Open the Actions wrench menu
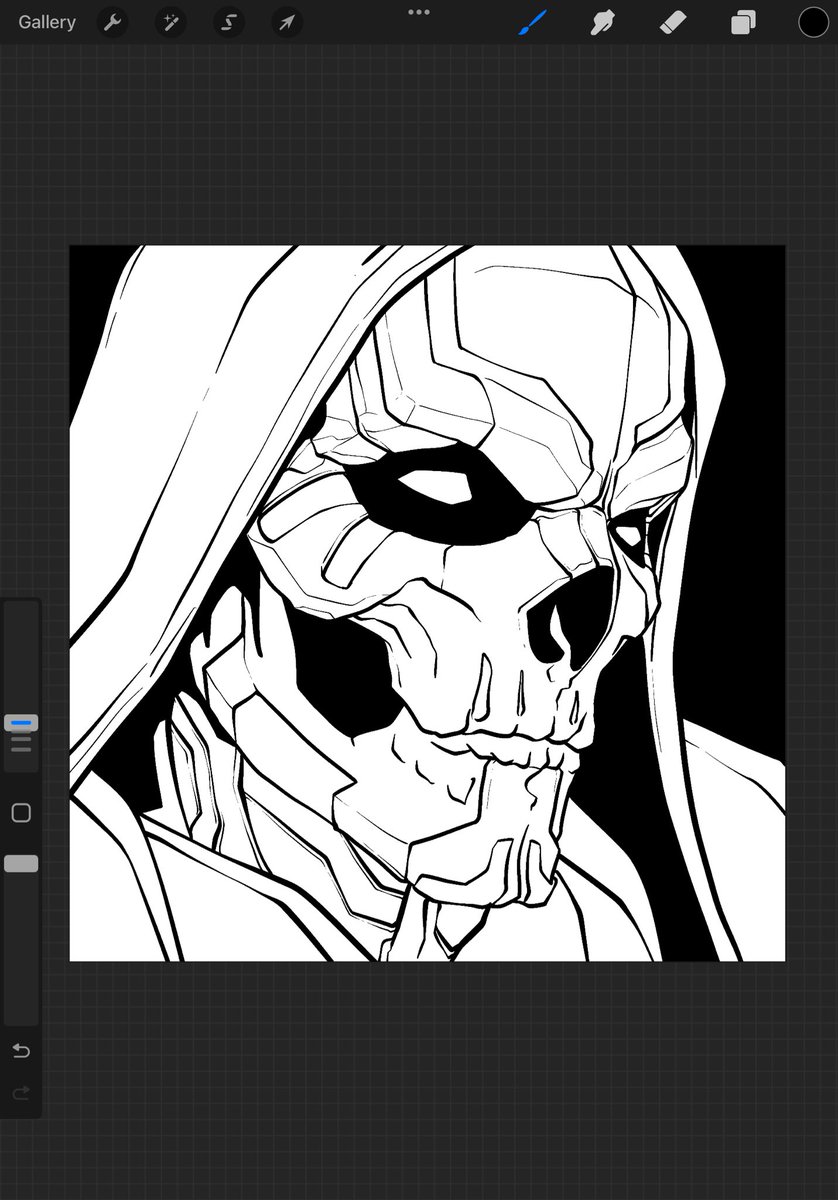The height and width of the screenshot is (1200, 838). point(113,22)
